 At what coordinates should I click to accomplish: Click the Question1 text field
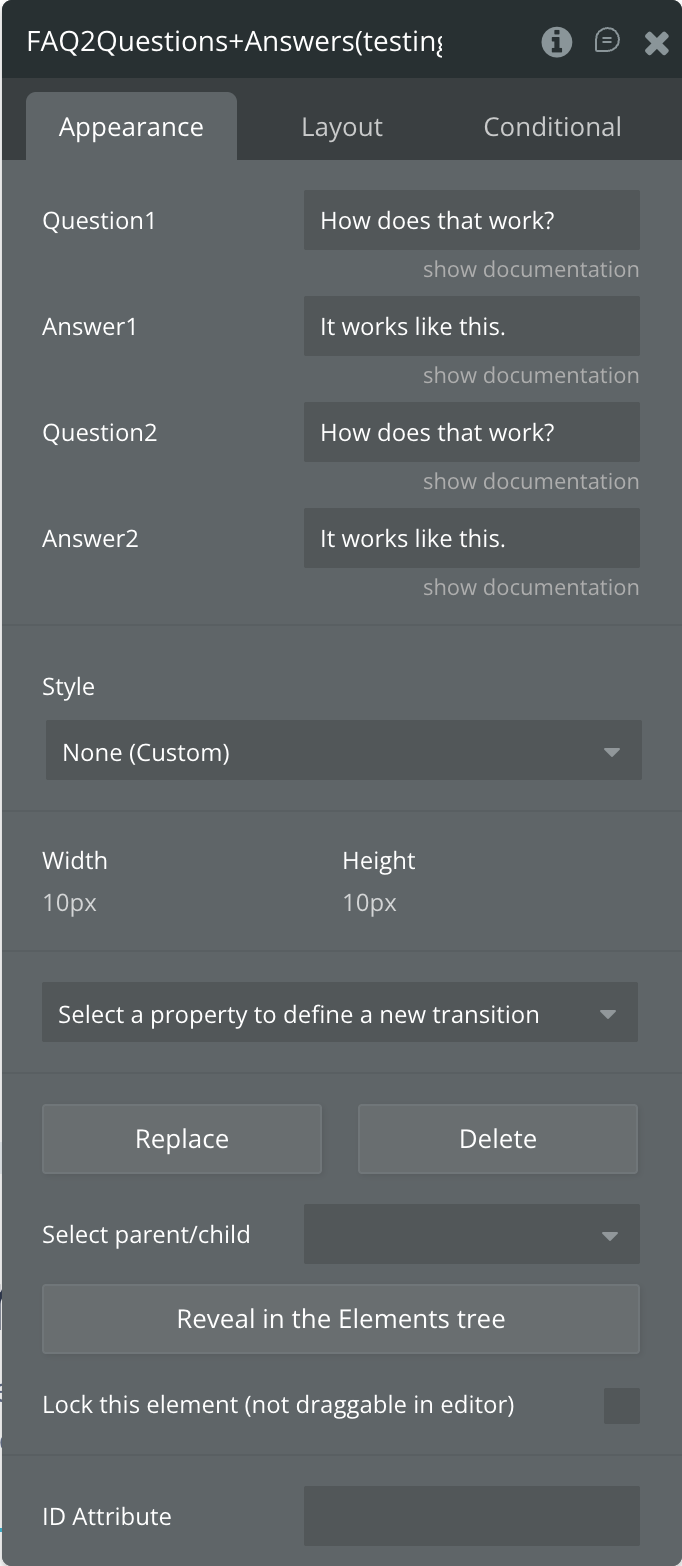pos(471,220)
